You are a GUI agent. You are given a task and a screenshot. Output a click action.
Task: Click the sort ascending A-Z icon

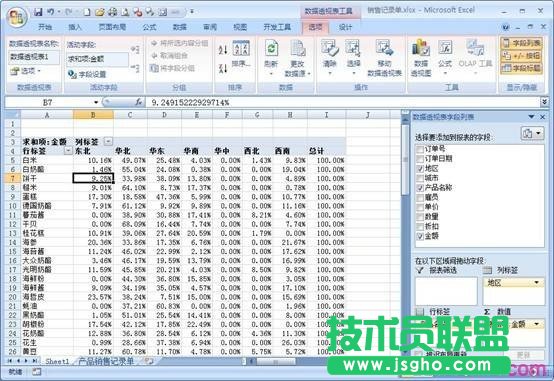223,50
